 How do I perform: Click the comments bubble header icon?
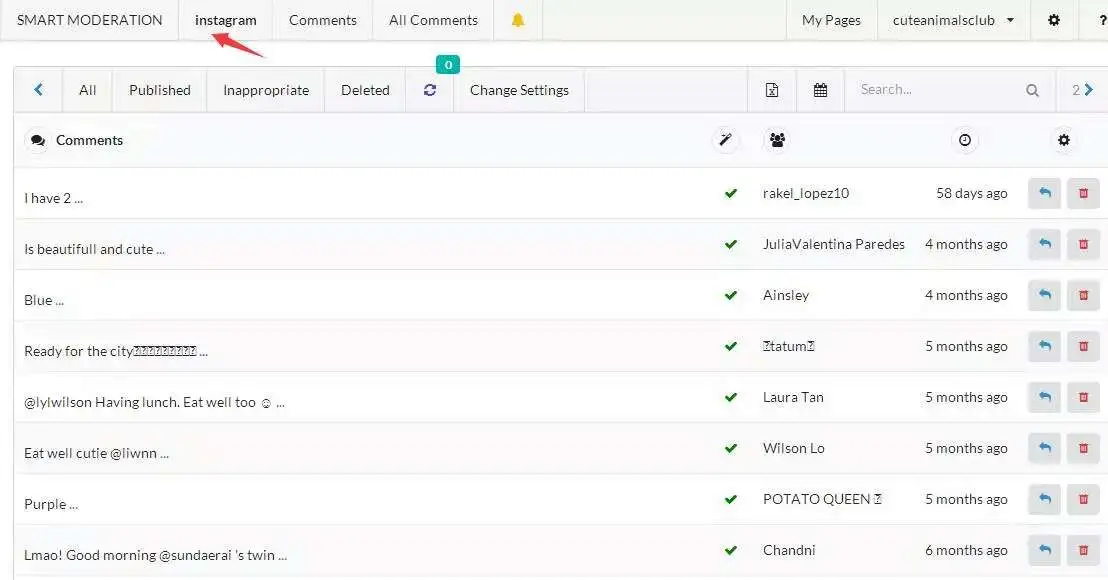coord(37,140)
